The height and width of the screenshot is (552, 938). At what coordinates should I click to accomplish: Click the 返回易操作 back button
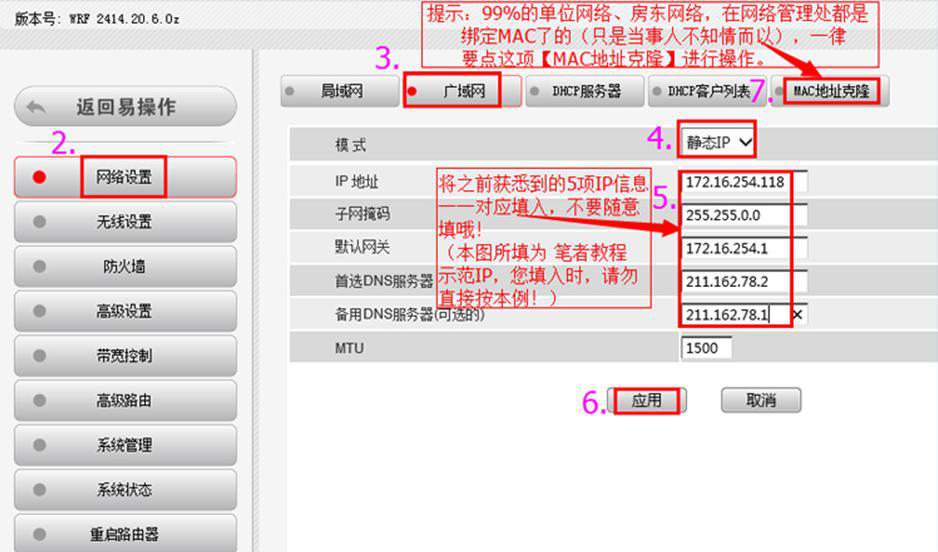[x=126, y=107]
